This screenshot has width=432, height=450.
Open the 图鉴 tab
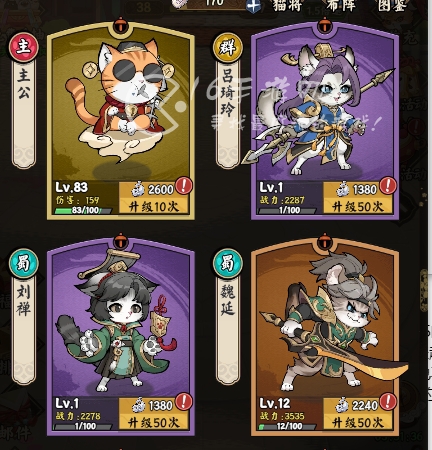[x=392, y=6]
